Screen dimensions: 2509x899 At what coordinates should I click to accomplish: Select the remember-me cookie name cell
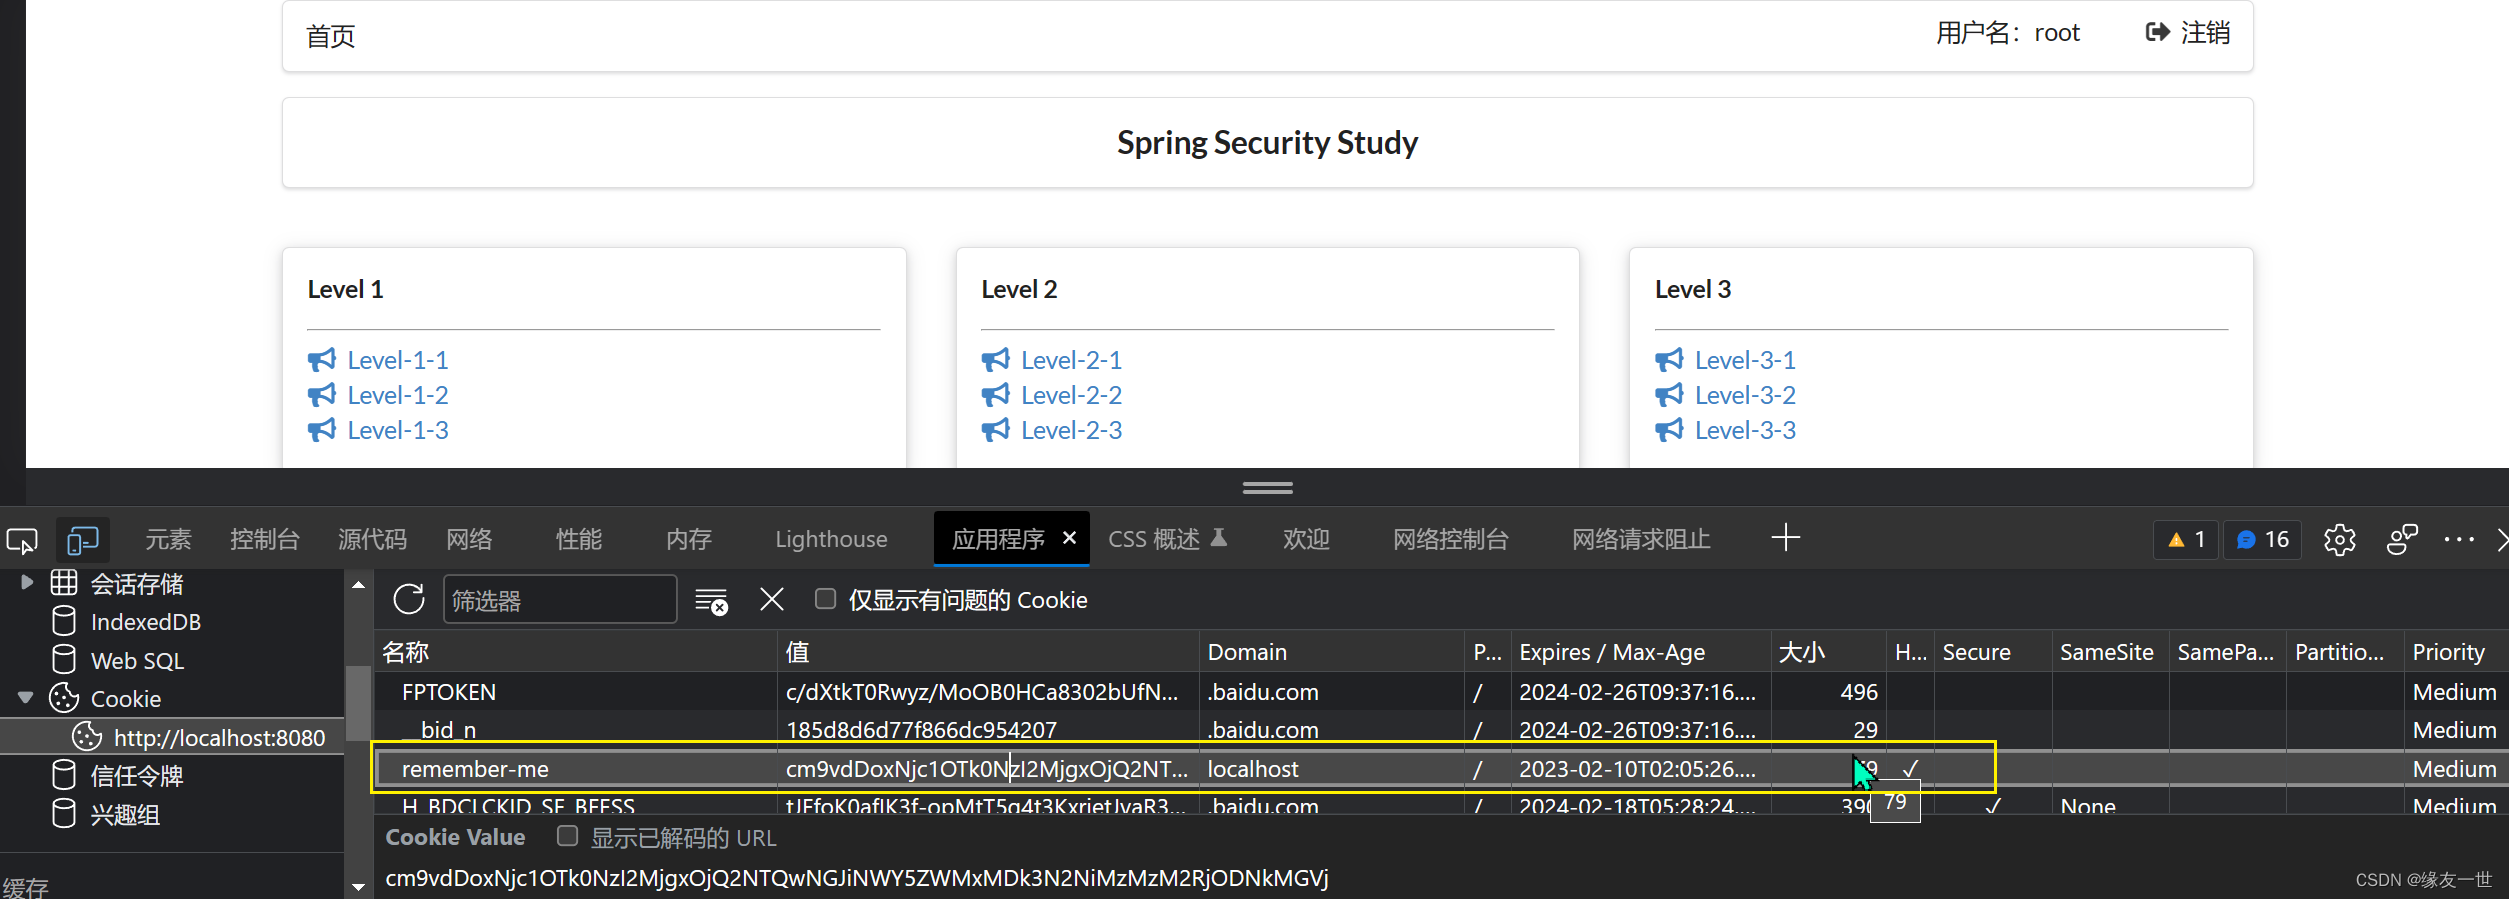tap(576, 768)
